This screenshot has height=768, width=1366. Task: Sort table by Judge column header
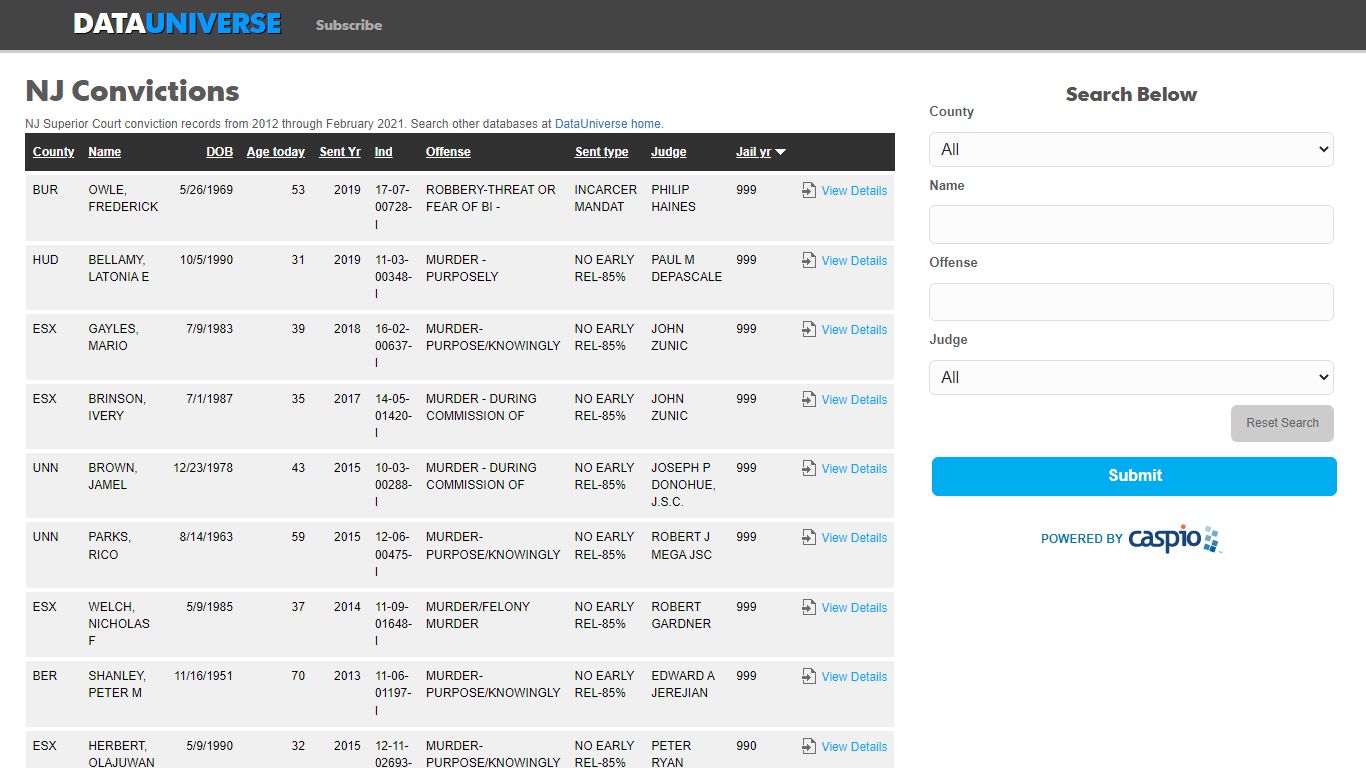[669, 152]
